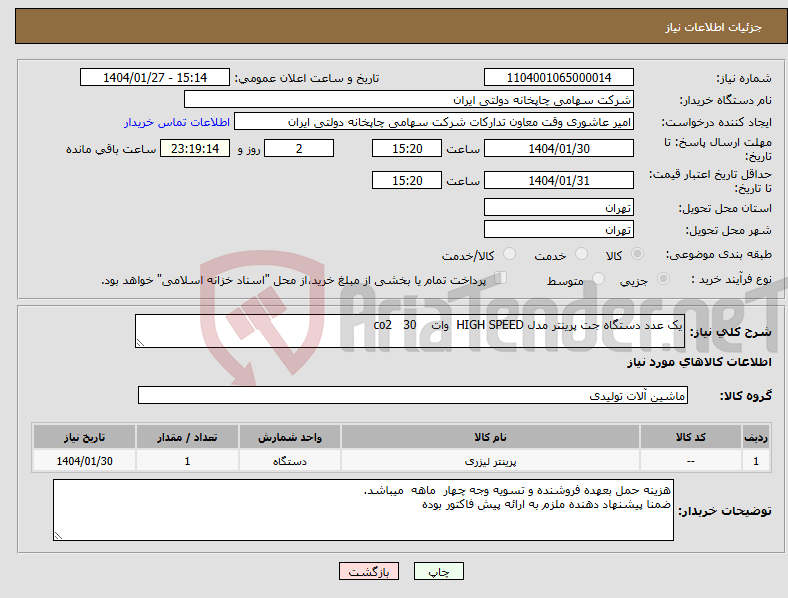Click the remaining time field 23:19:14
788x598 pixels.
tap(195, 148)
